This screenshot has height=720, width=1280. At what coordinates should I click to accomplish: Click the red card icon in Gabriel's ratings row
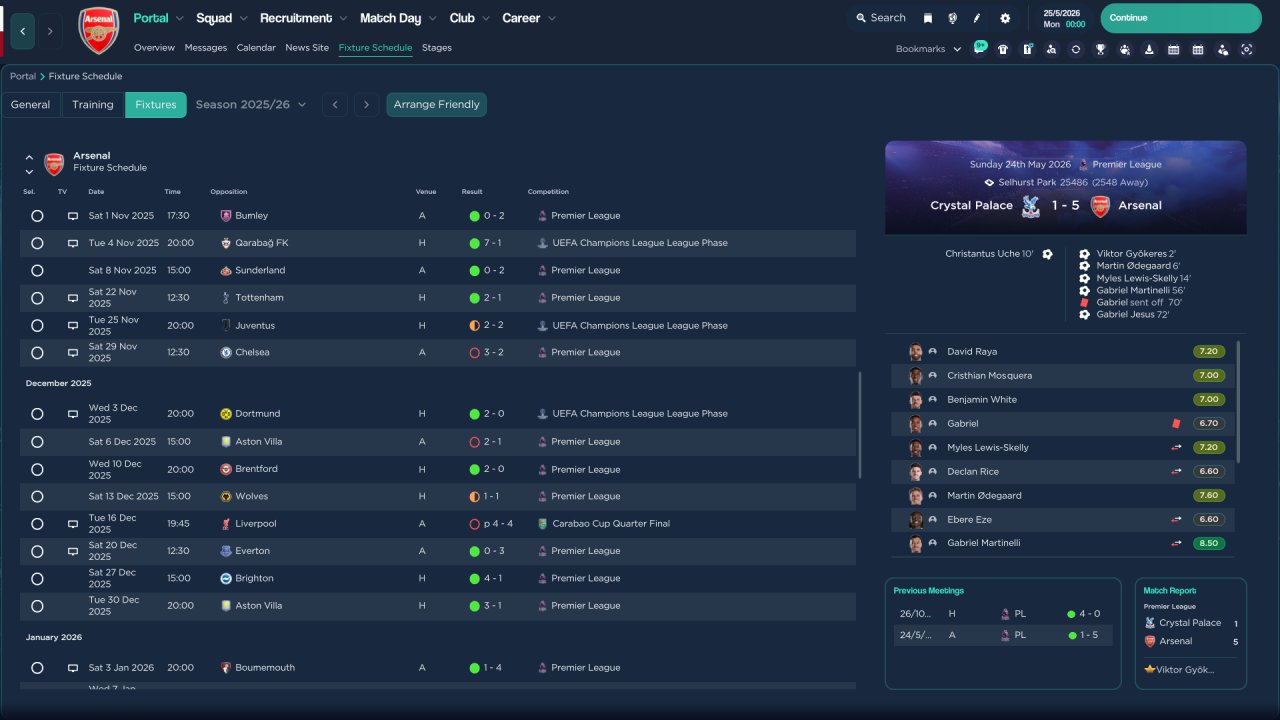pos(1176,424)
